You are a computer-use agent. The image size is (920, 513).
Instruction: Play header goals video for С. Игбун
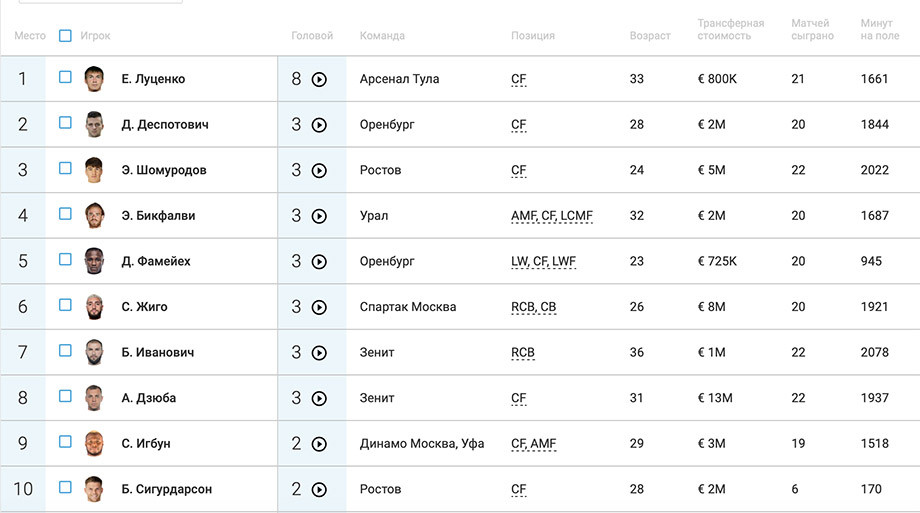click(x=319, y=444)
